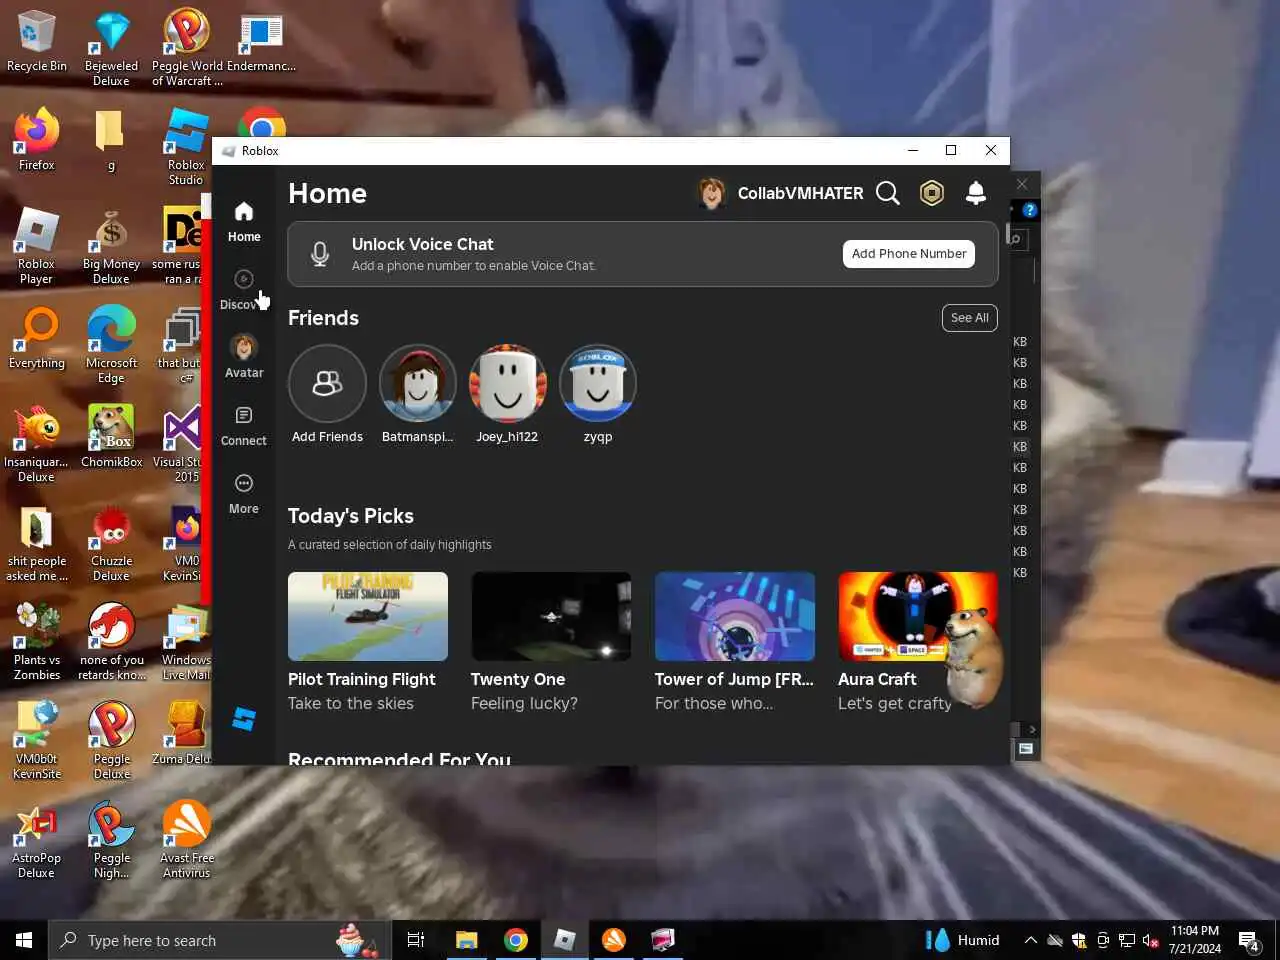This screenshot has height=960, width=1280.
Task: Open Insaniquarium Deluxe desktop shortcut
Action: click(37, 444)
